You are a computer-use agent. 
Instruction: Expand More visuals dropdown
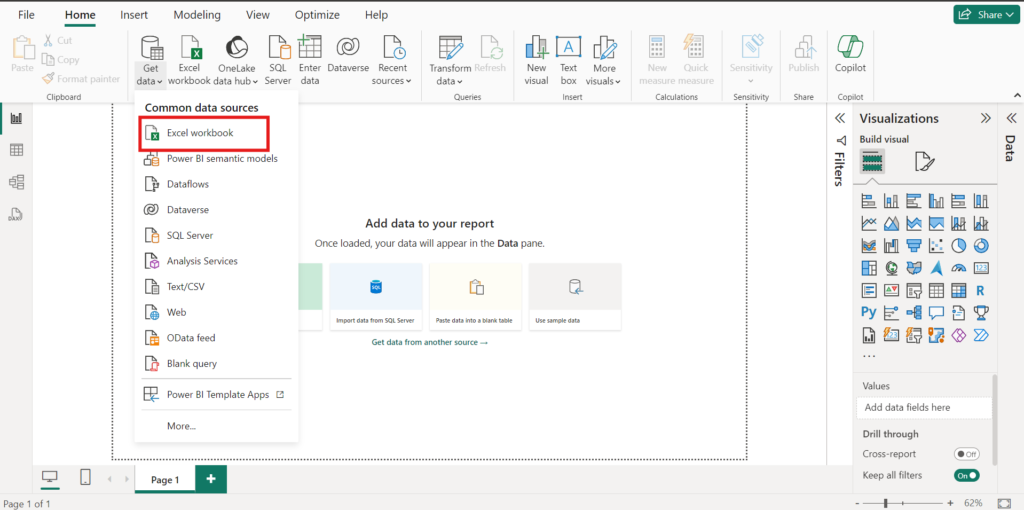point(604,61)
